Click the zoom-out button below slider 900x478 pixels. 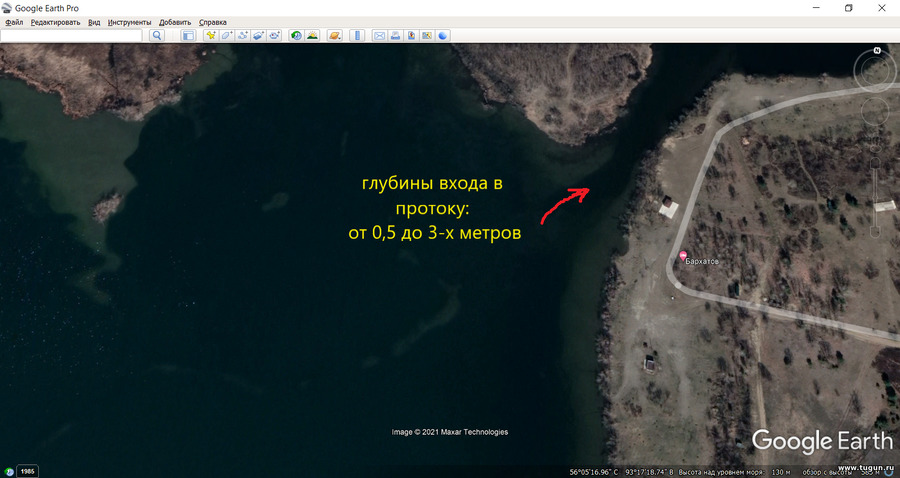875,232
